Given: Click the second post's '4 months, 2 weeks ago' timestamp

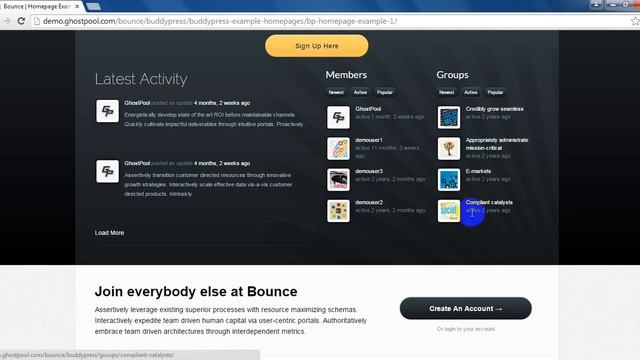Looking at the screenshot, I should pos(222,163).
